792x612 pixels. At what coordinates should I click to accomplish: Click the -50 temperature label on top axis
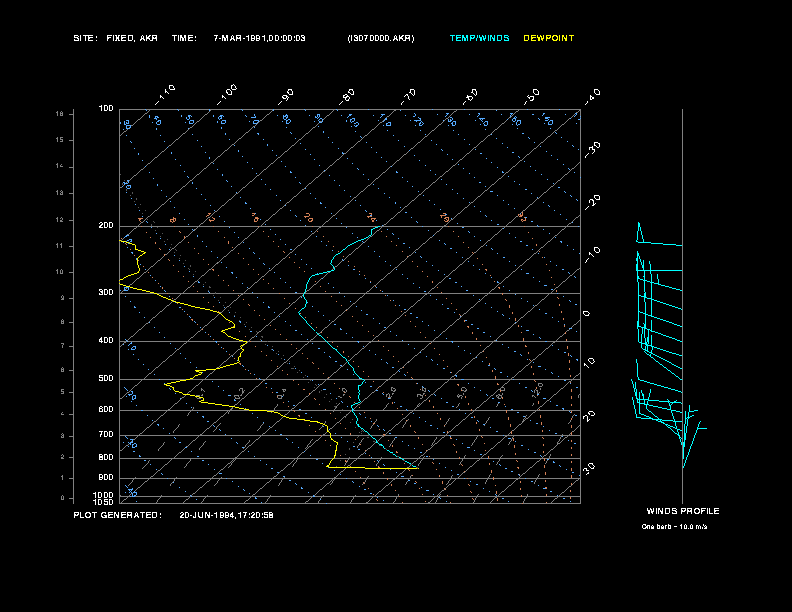(x=531, y=96)
